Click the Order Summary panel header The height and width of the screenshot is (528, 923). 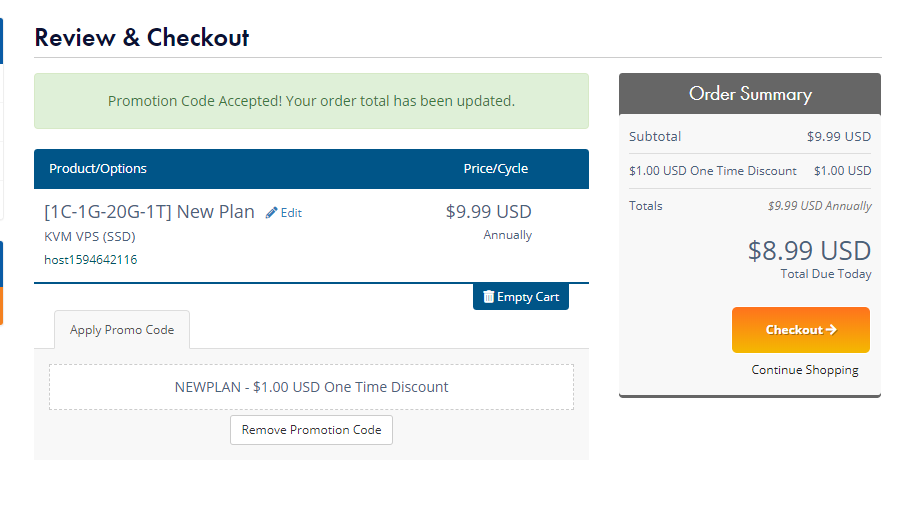pyautogui.click(x=750, y=94)
